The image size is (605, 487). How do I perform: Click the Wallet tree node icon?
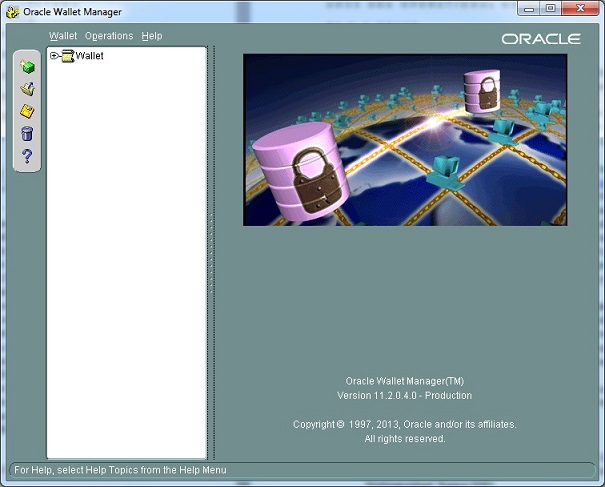(68, 56)
